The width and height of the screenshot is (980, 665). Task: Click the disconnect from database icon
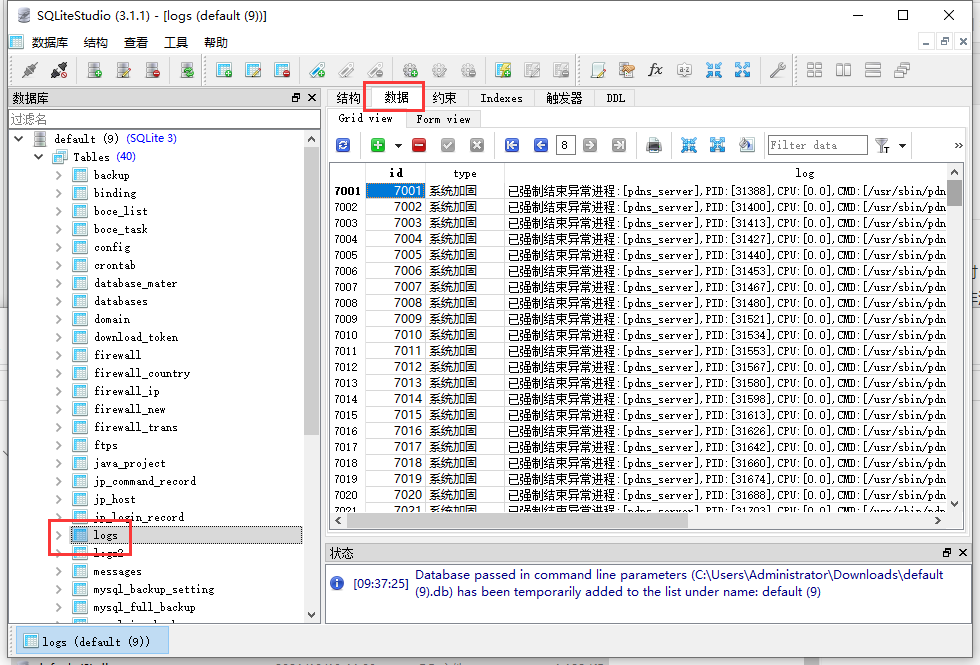tap(59, 70)
